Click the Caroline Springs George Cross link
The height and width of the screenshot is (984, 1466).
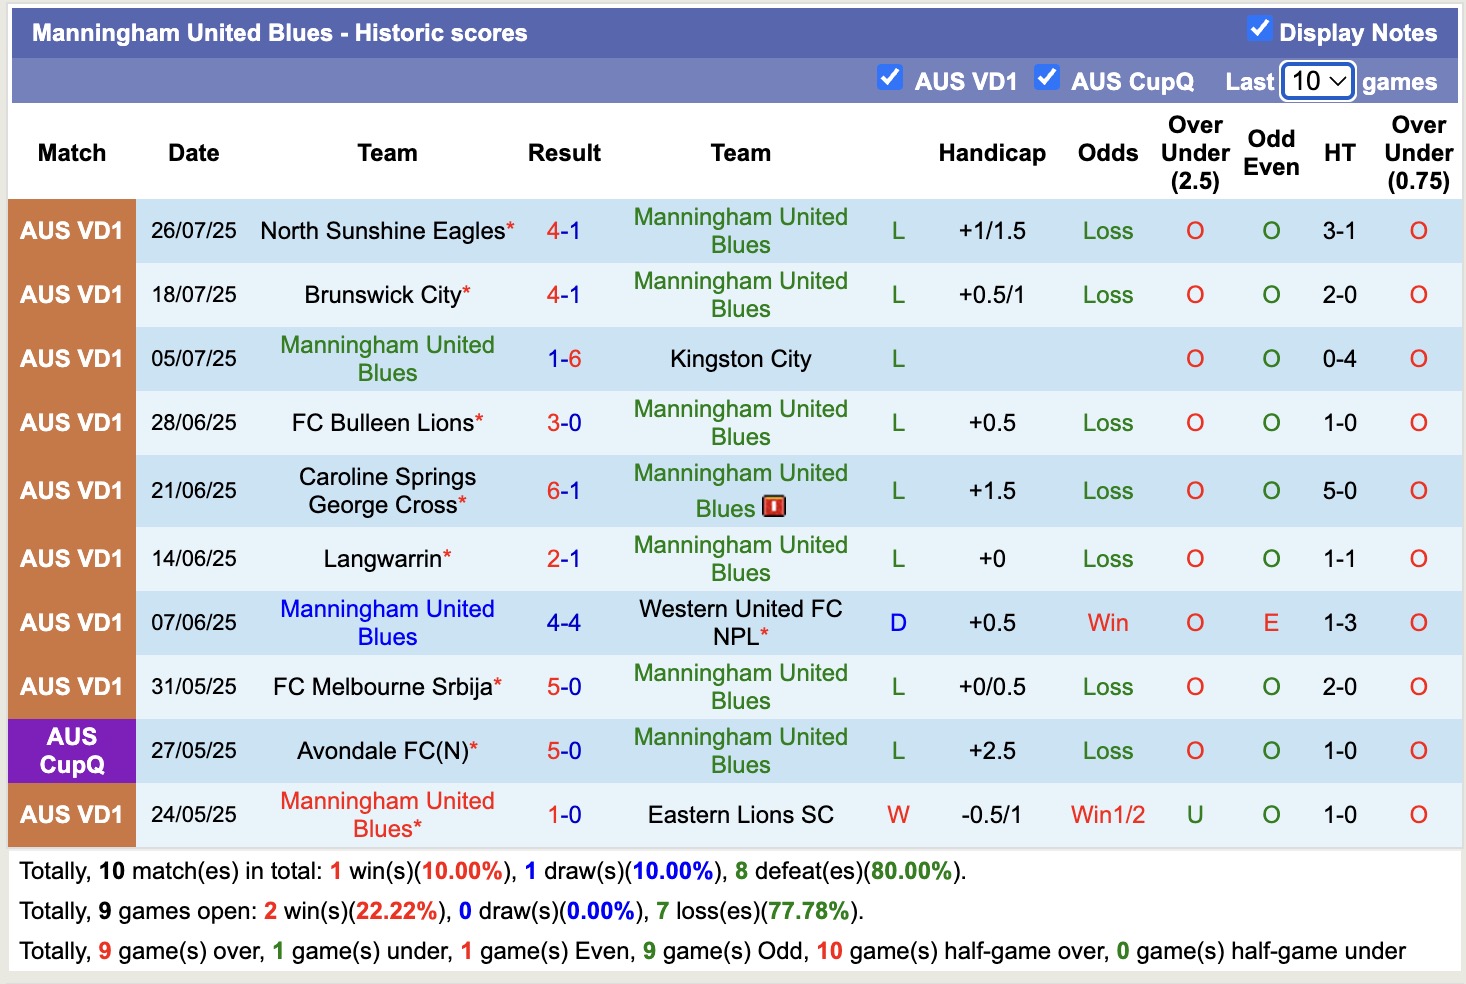point(387,491)
